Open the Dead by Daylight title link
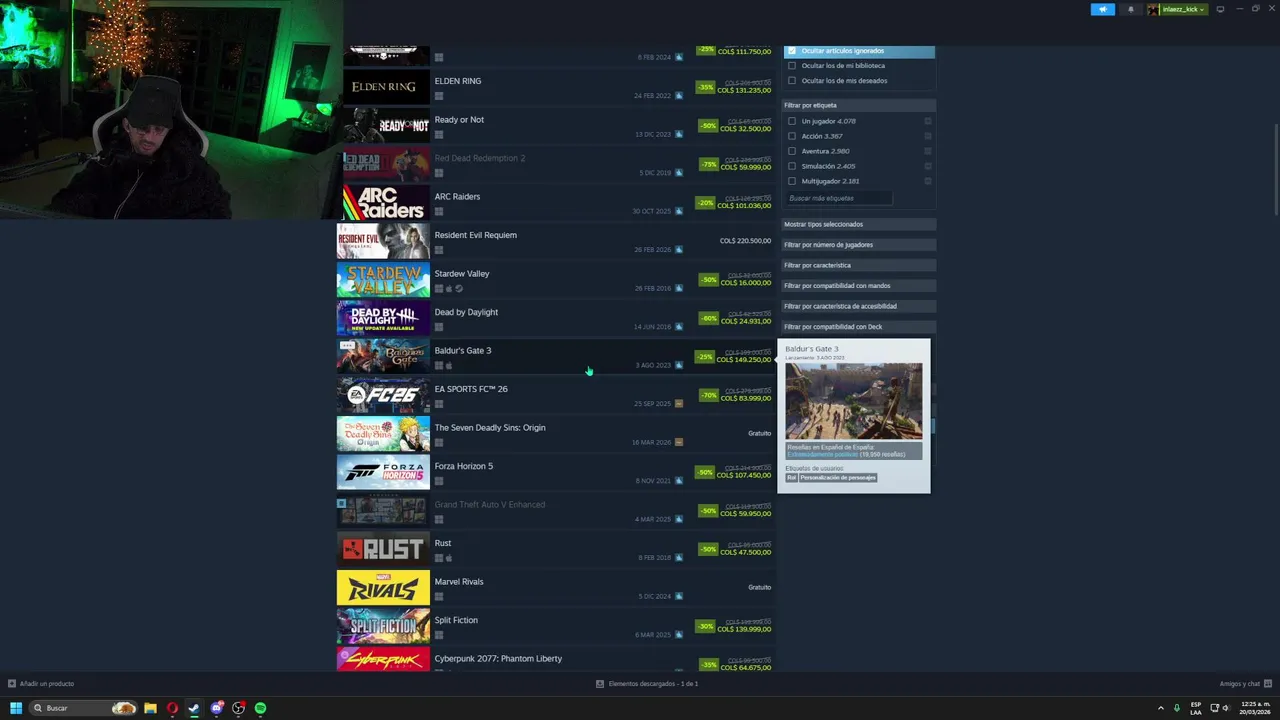Image resolution: width=1280 pixels, height=720 pixels. click(x=466, y=312)
